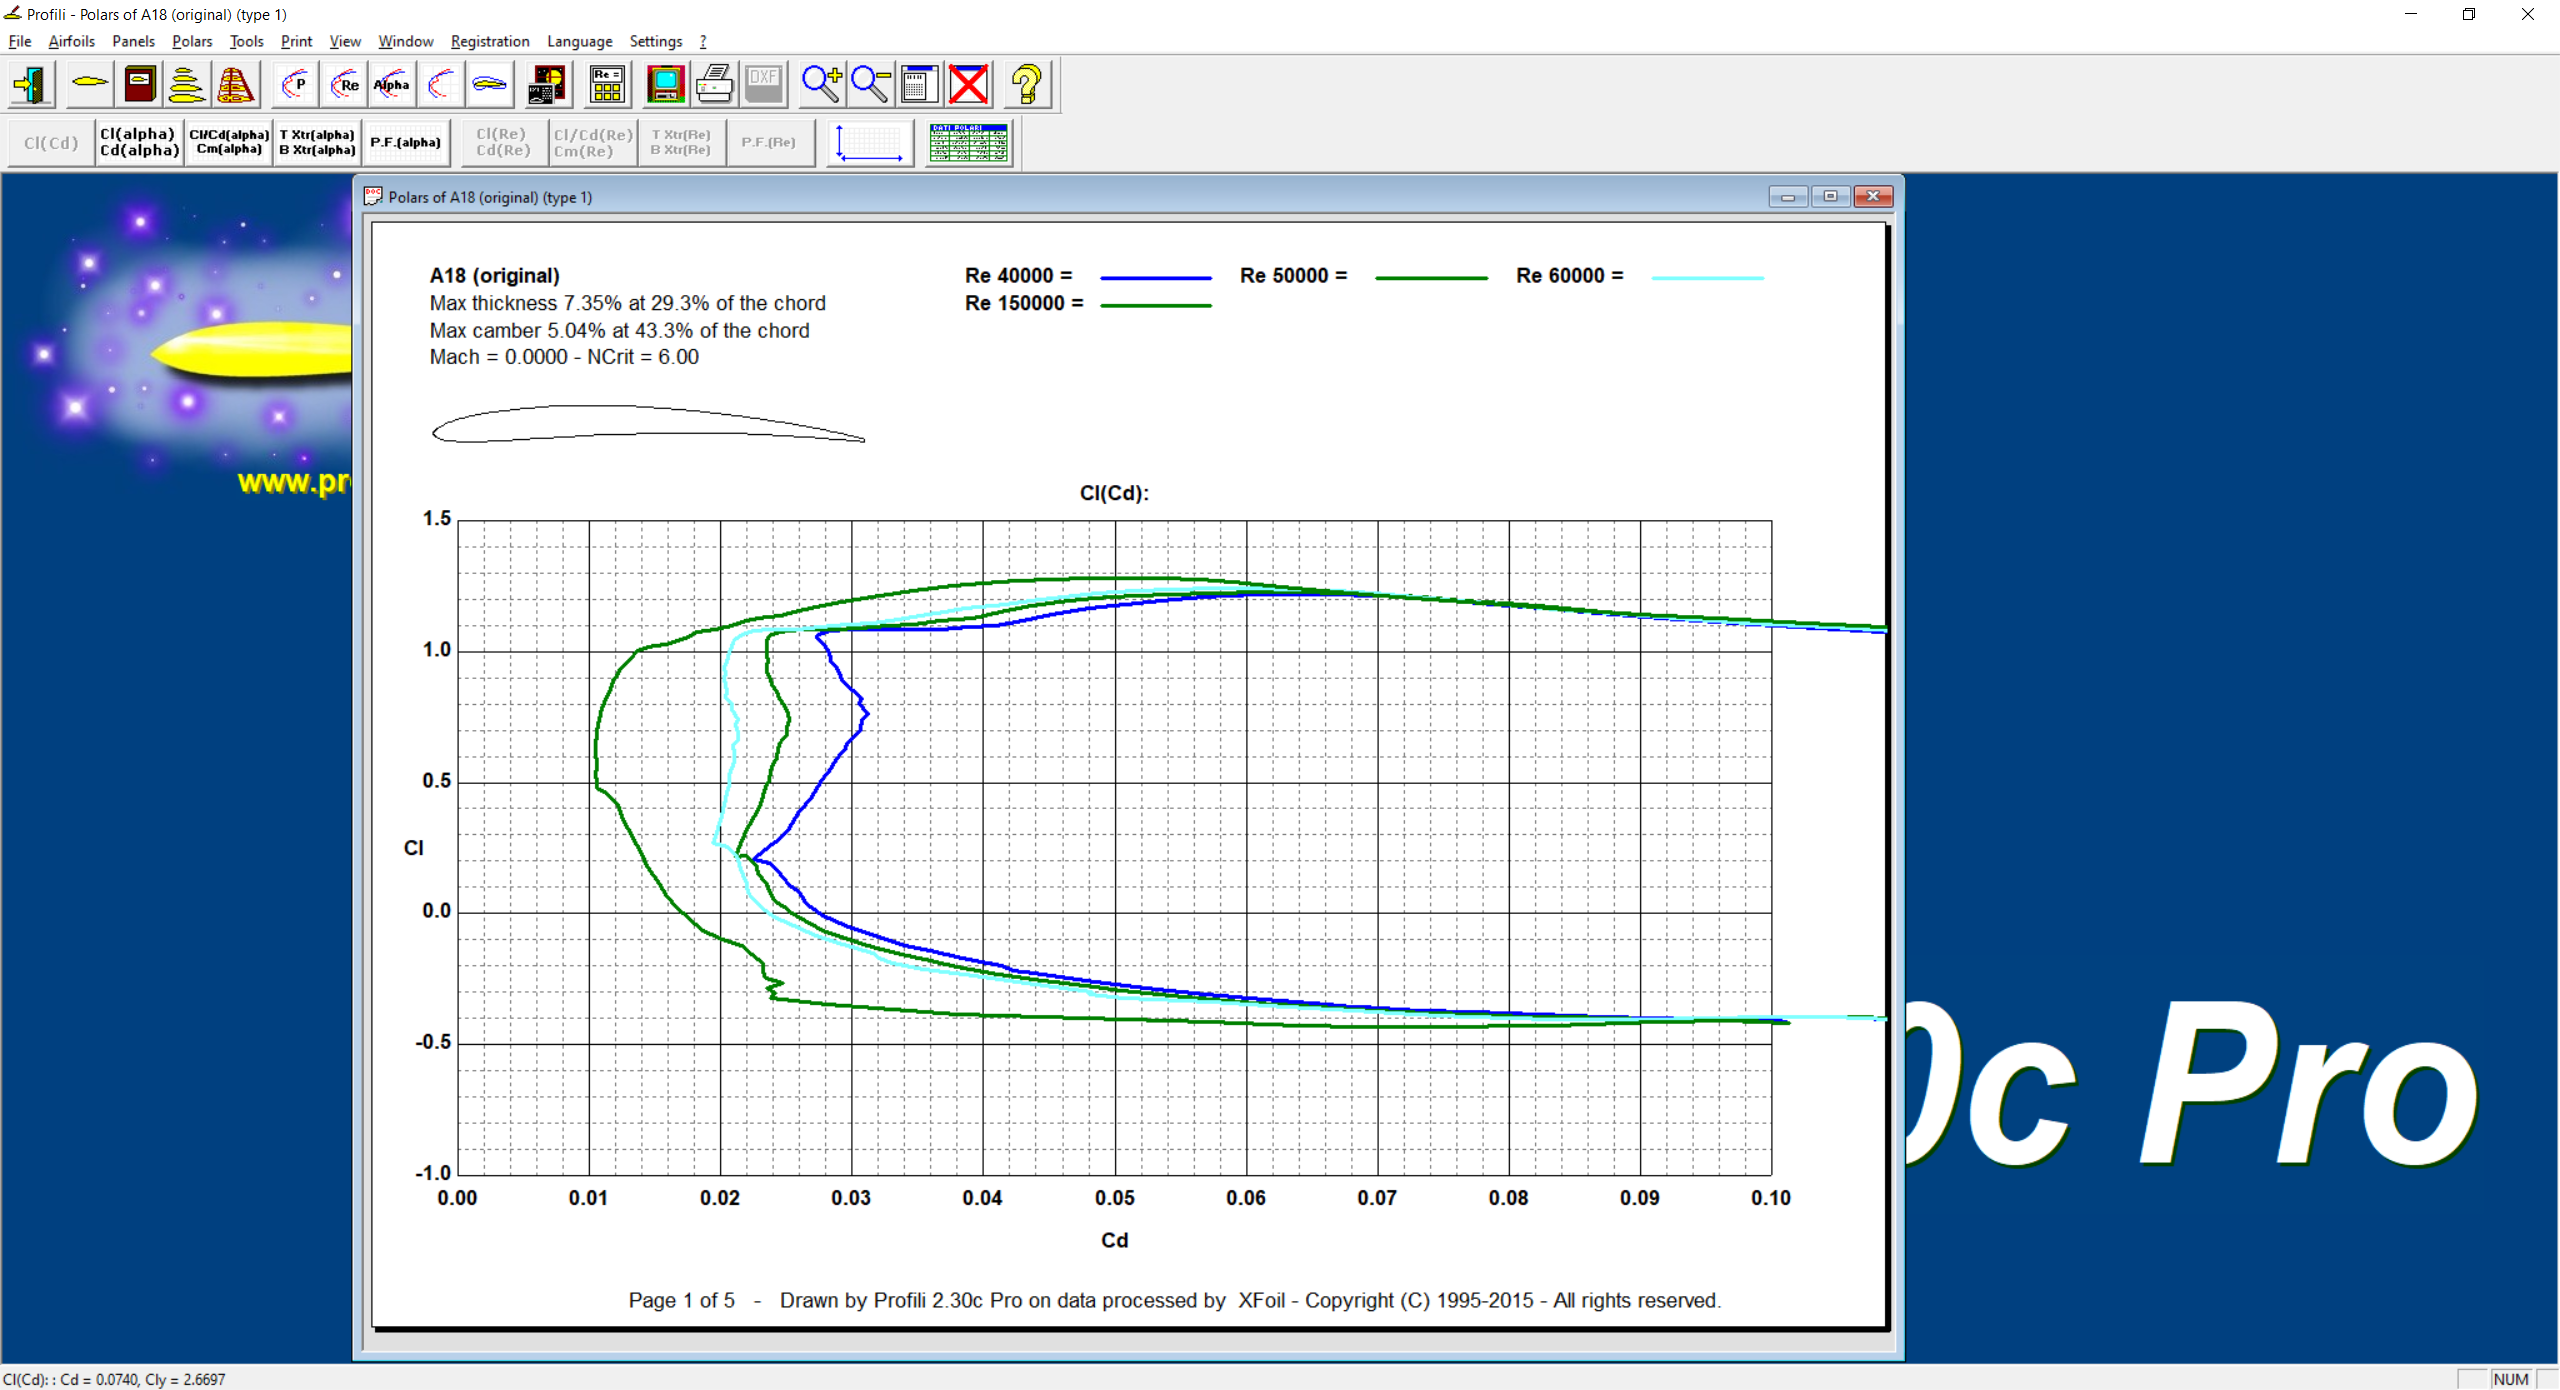The width and height of the screenshot is (2560, 1390).
Task: Click the exit door icon
Action: pyautogui.click(x=31, y=85)
